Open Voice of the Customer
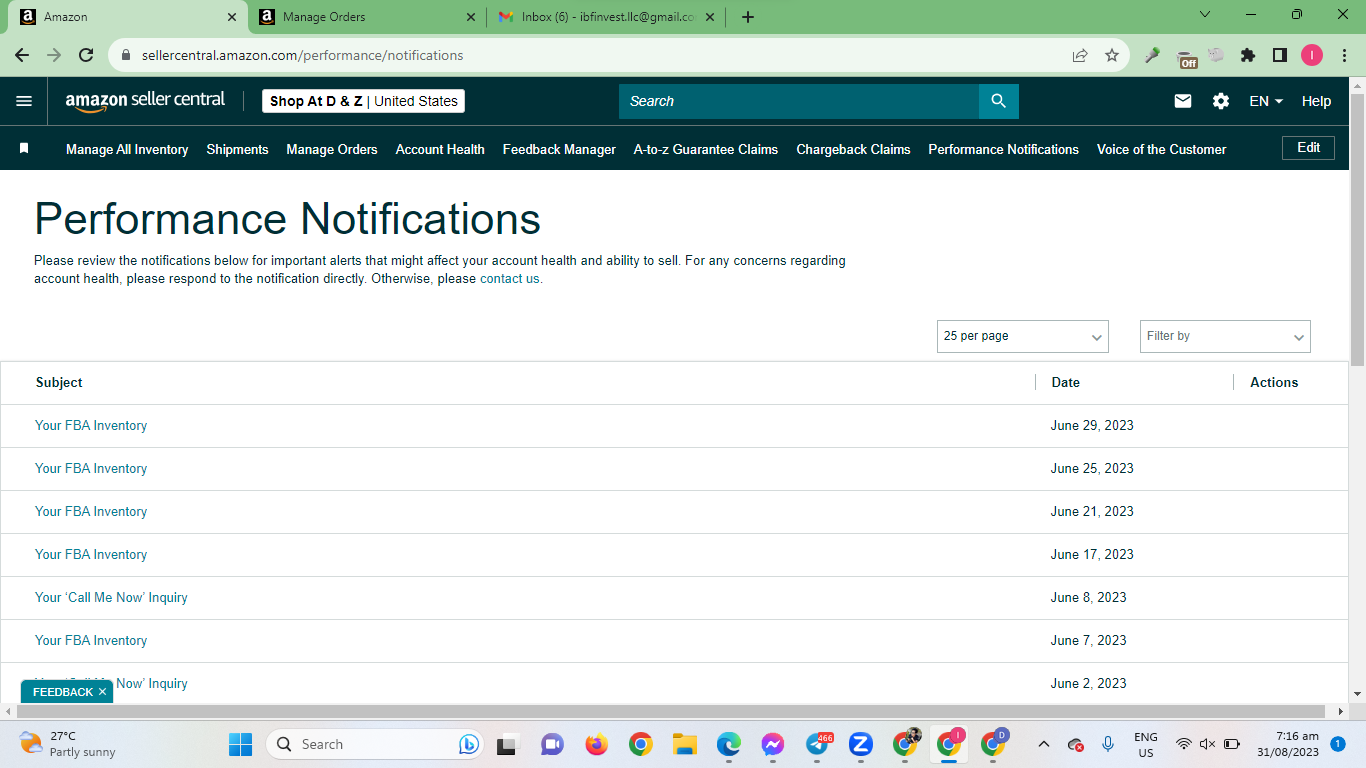 pos(1161,149)
